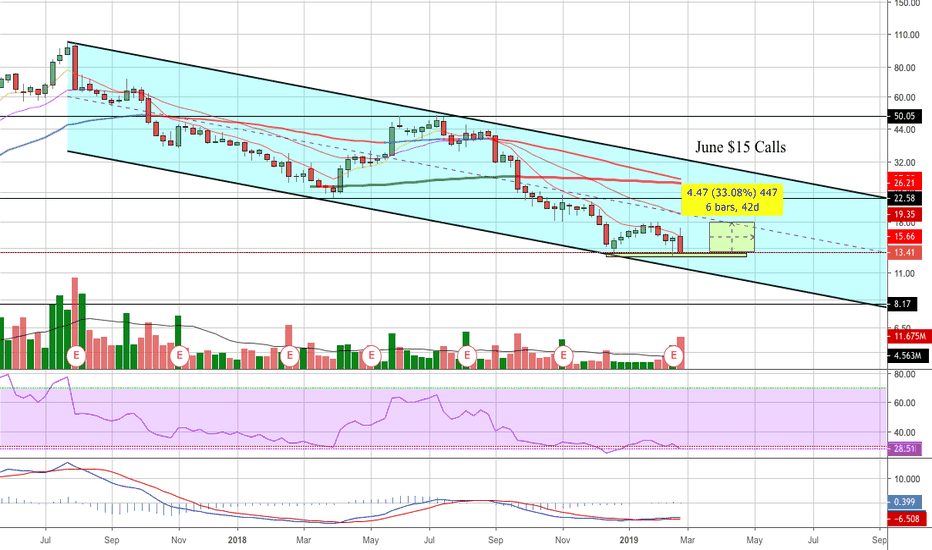Click the 110.00 price axis label
This screenshot has width=932, height=550.
pos(906,35)
